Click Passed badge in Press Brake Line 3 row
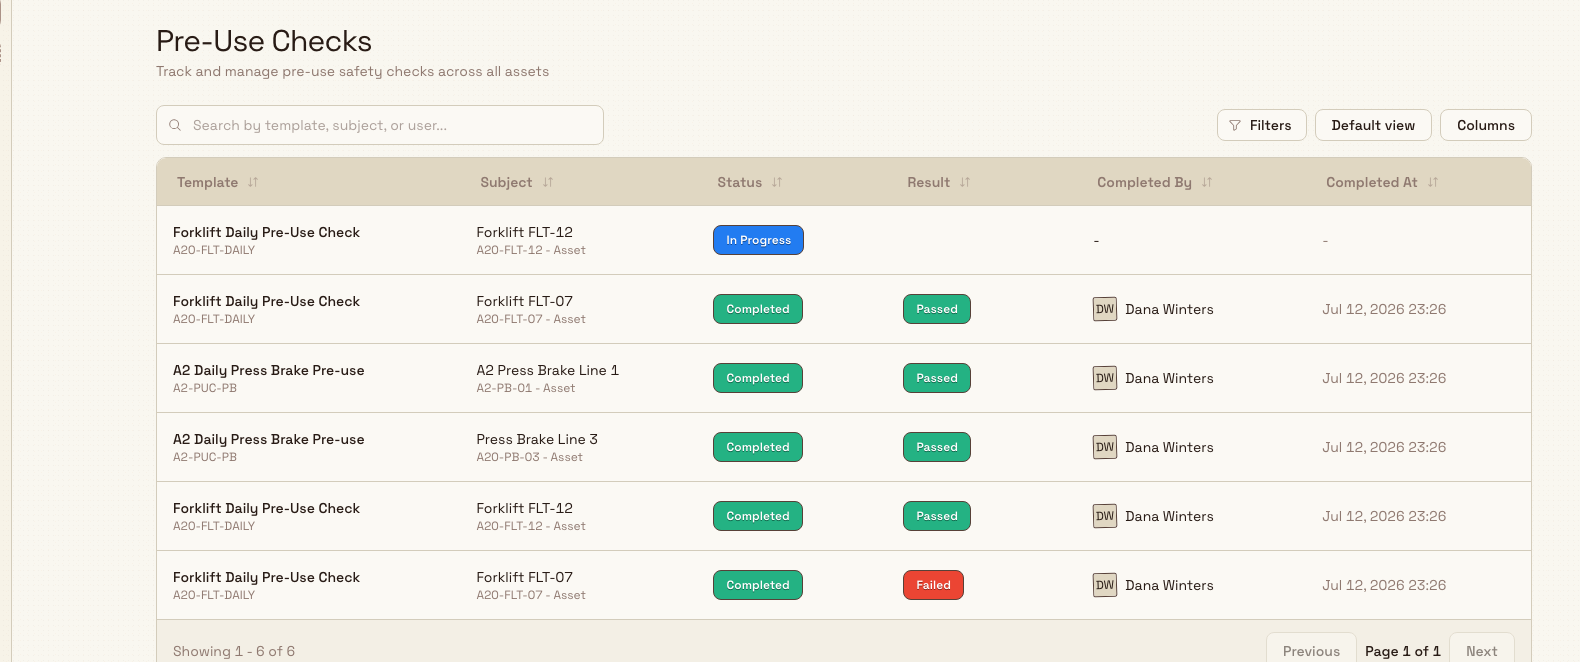This screenshot has height=662, width=1580. (937, 447)
